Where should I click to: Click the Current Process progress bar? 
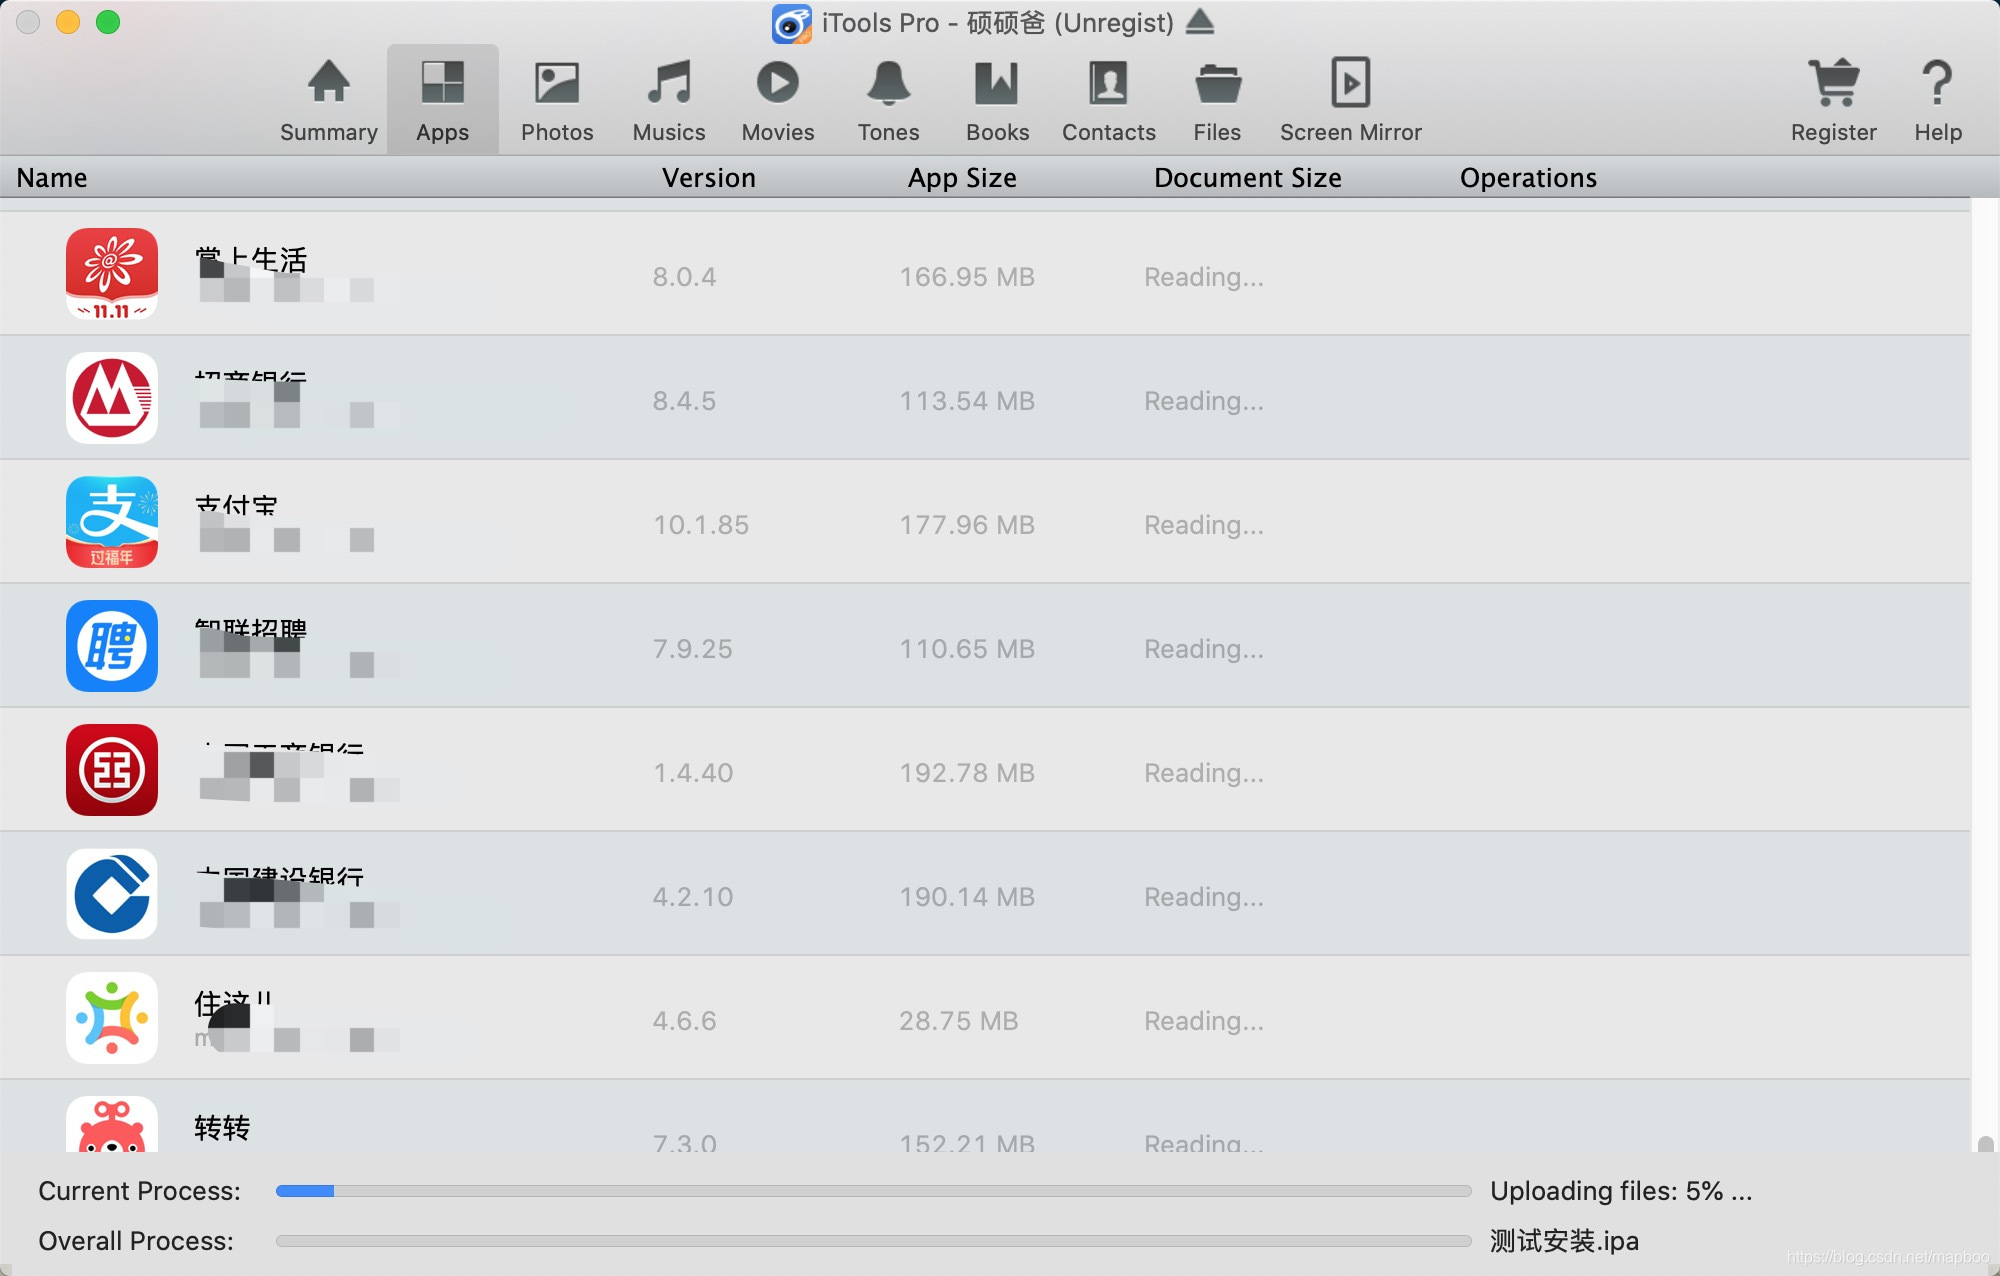[x=872, y=1191]
